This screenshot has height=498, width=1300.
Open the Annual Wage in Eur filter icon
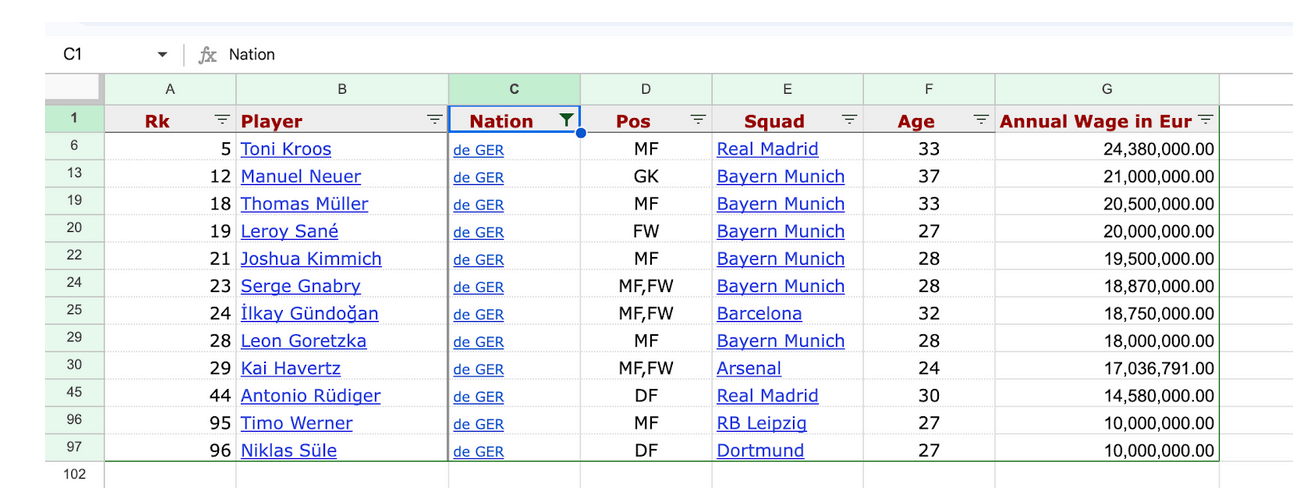click(x=1205, y=120)
